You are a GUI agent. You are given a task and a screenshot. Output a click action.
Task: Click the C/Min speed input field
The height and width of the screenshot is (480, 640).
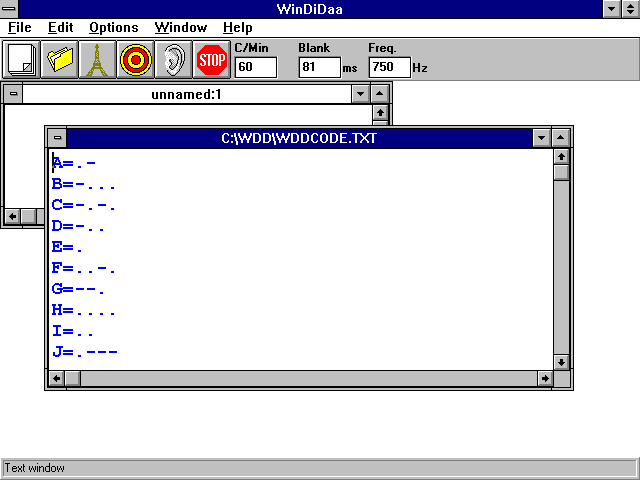tap(257, 67)
